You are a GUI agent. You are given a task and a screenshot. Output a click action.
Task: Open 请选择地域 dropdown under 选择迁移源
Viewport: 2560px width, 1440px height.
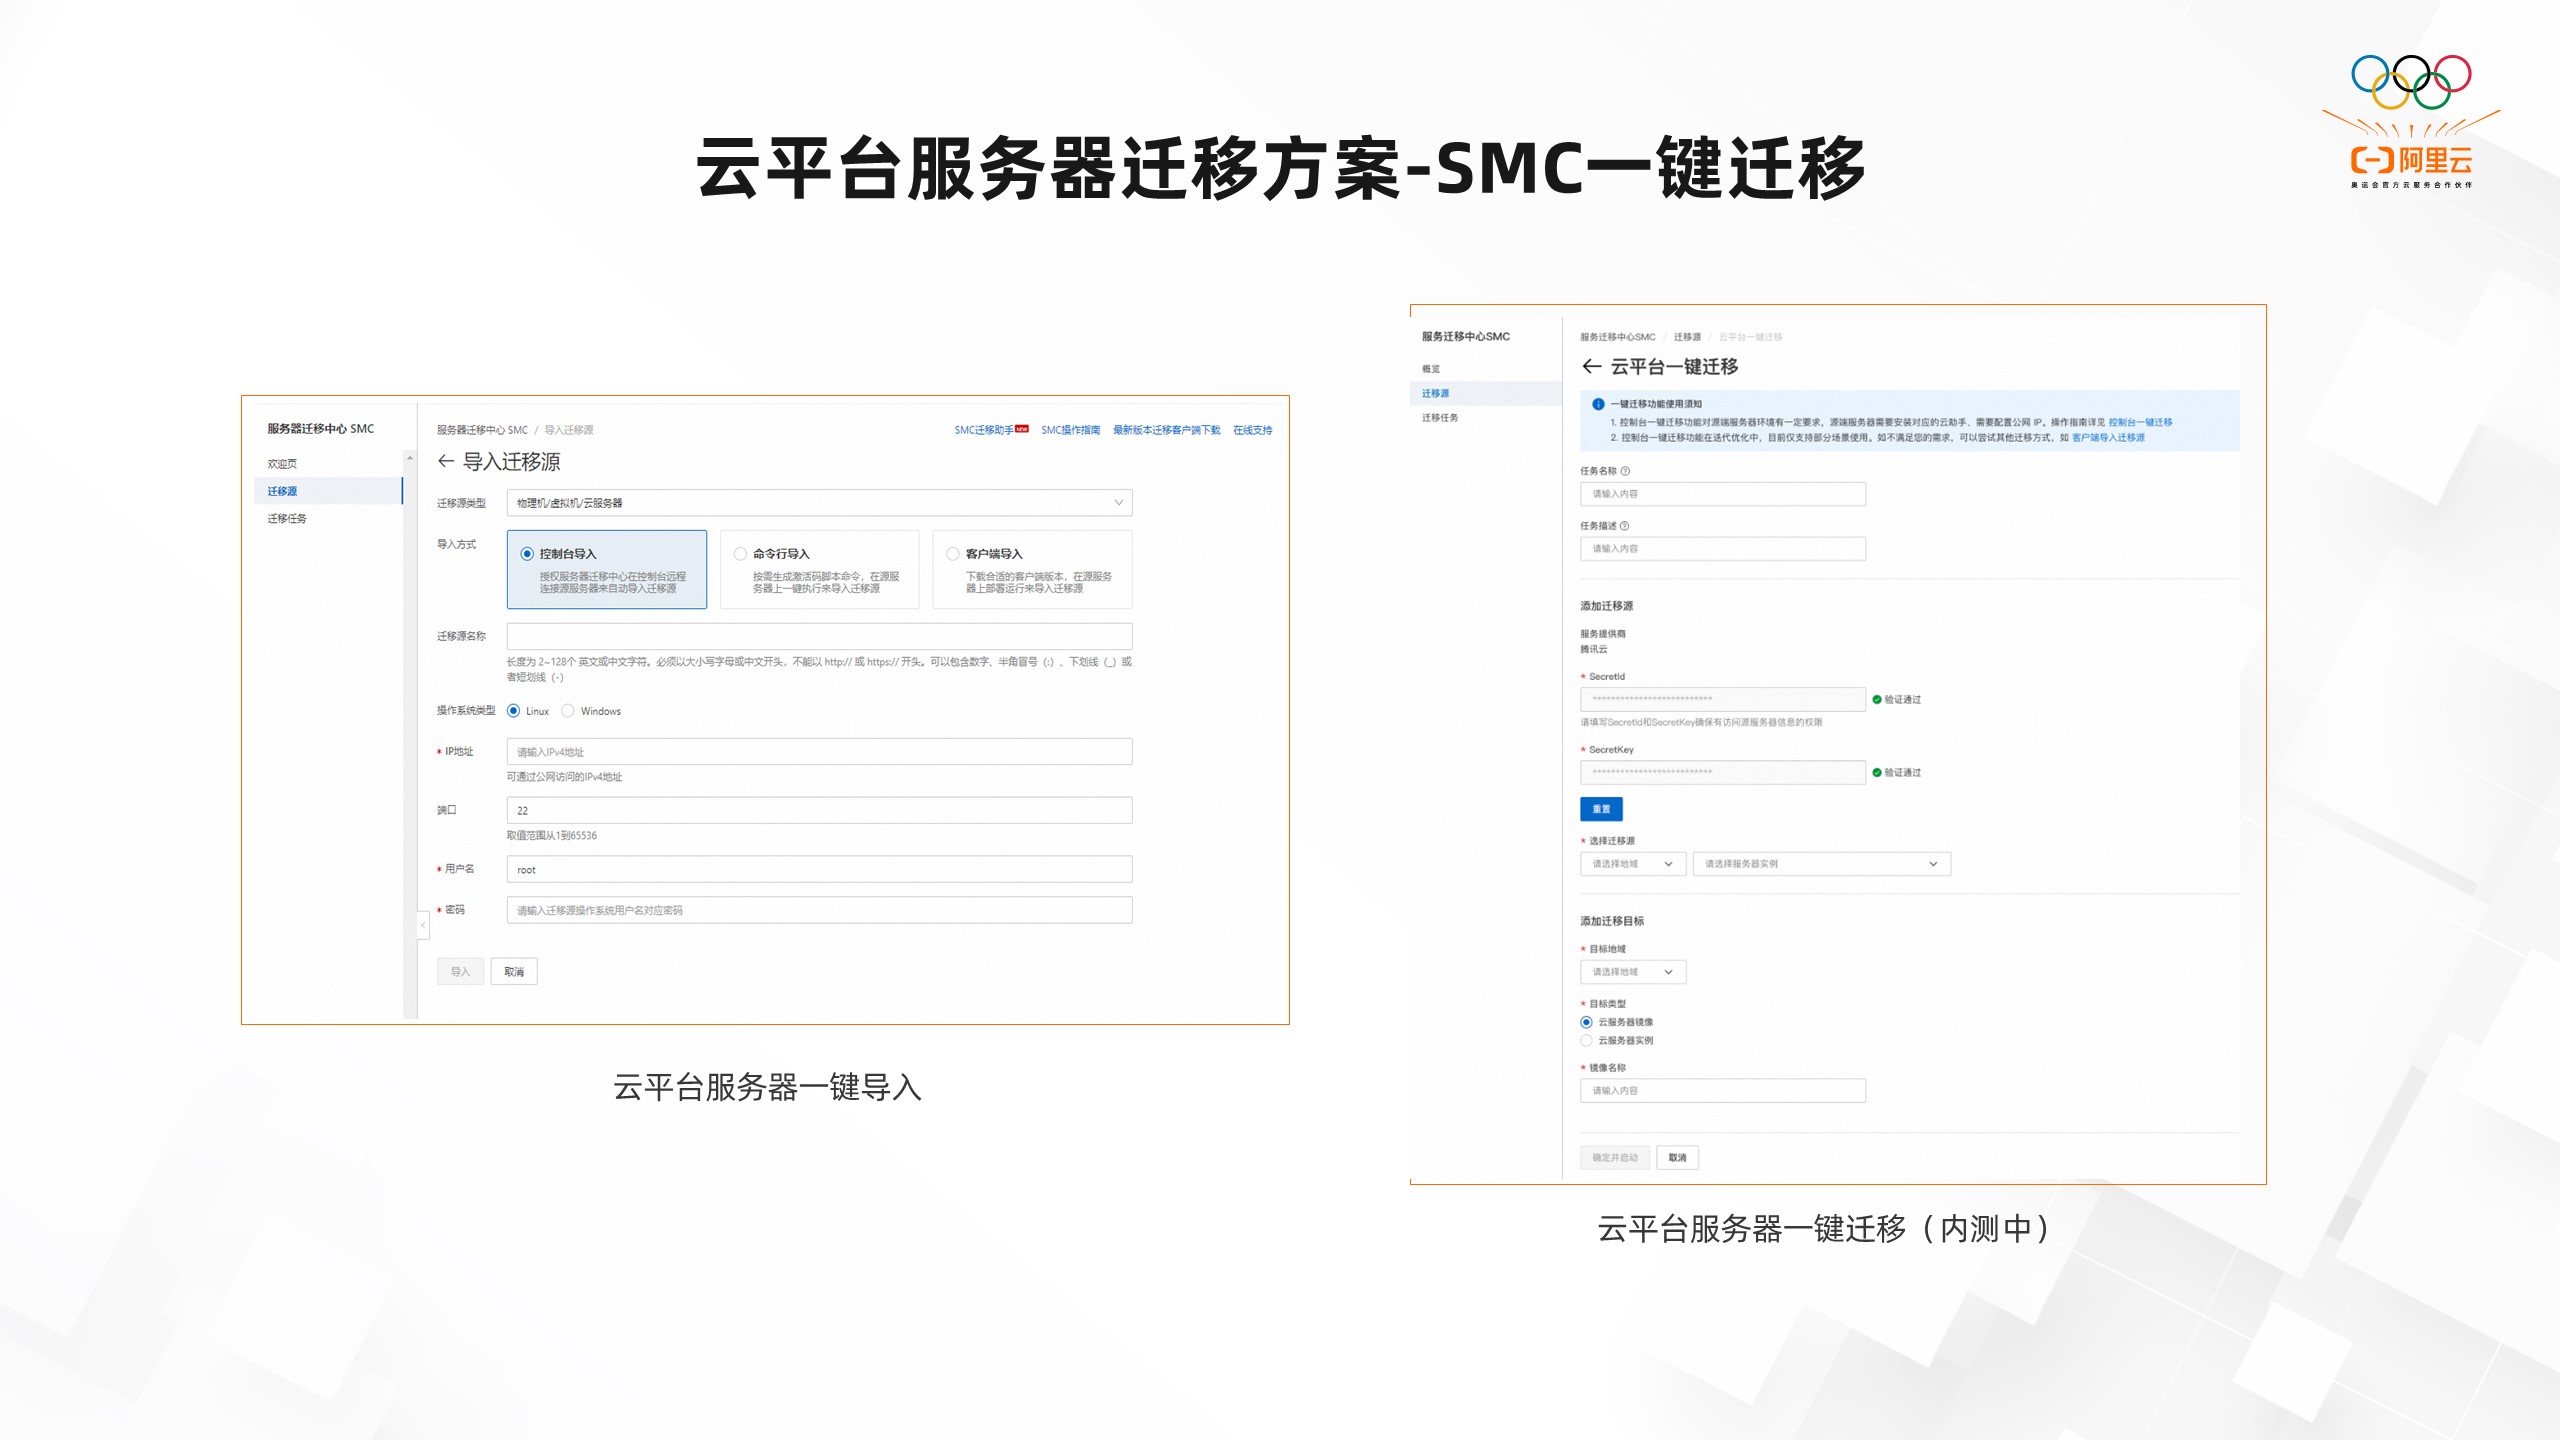pos(1634,864)
